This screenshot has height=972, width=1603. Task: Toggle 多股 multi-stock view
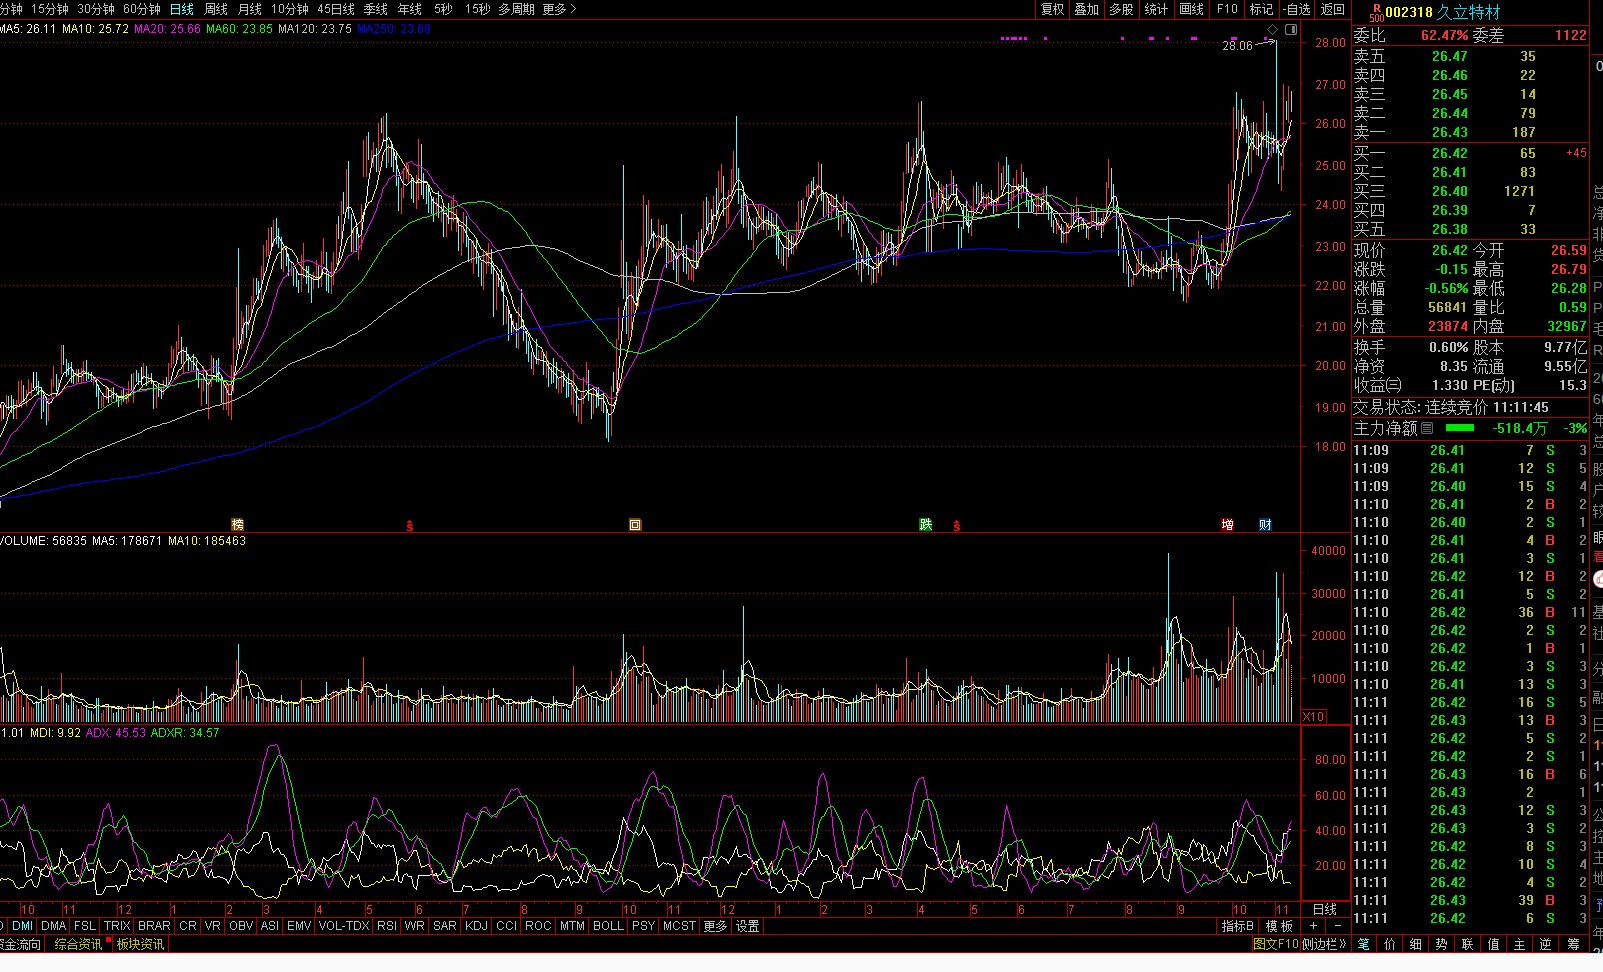coord(1122,9)
